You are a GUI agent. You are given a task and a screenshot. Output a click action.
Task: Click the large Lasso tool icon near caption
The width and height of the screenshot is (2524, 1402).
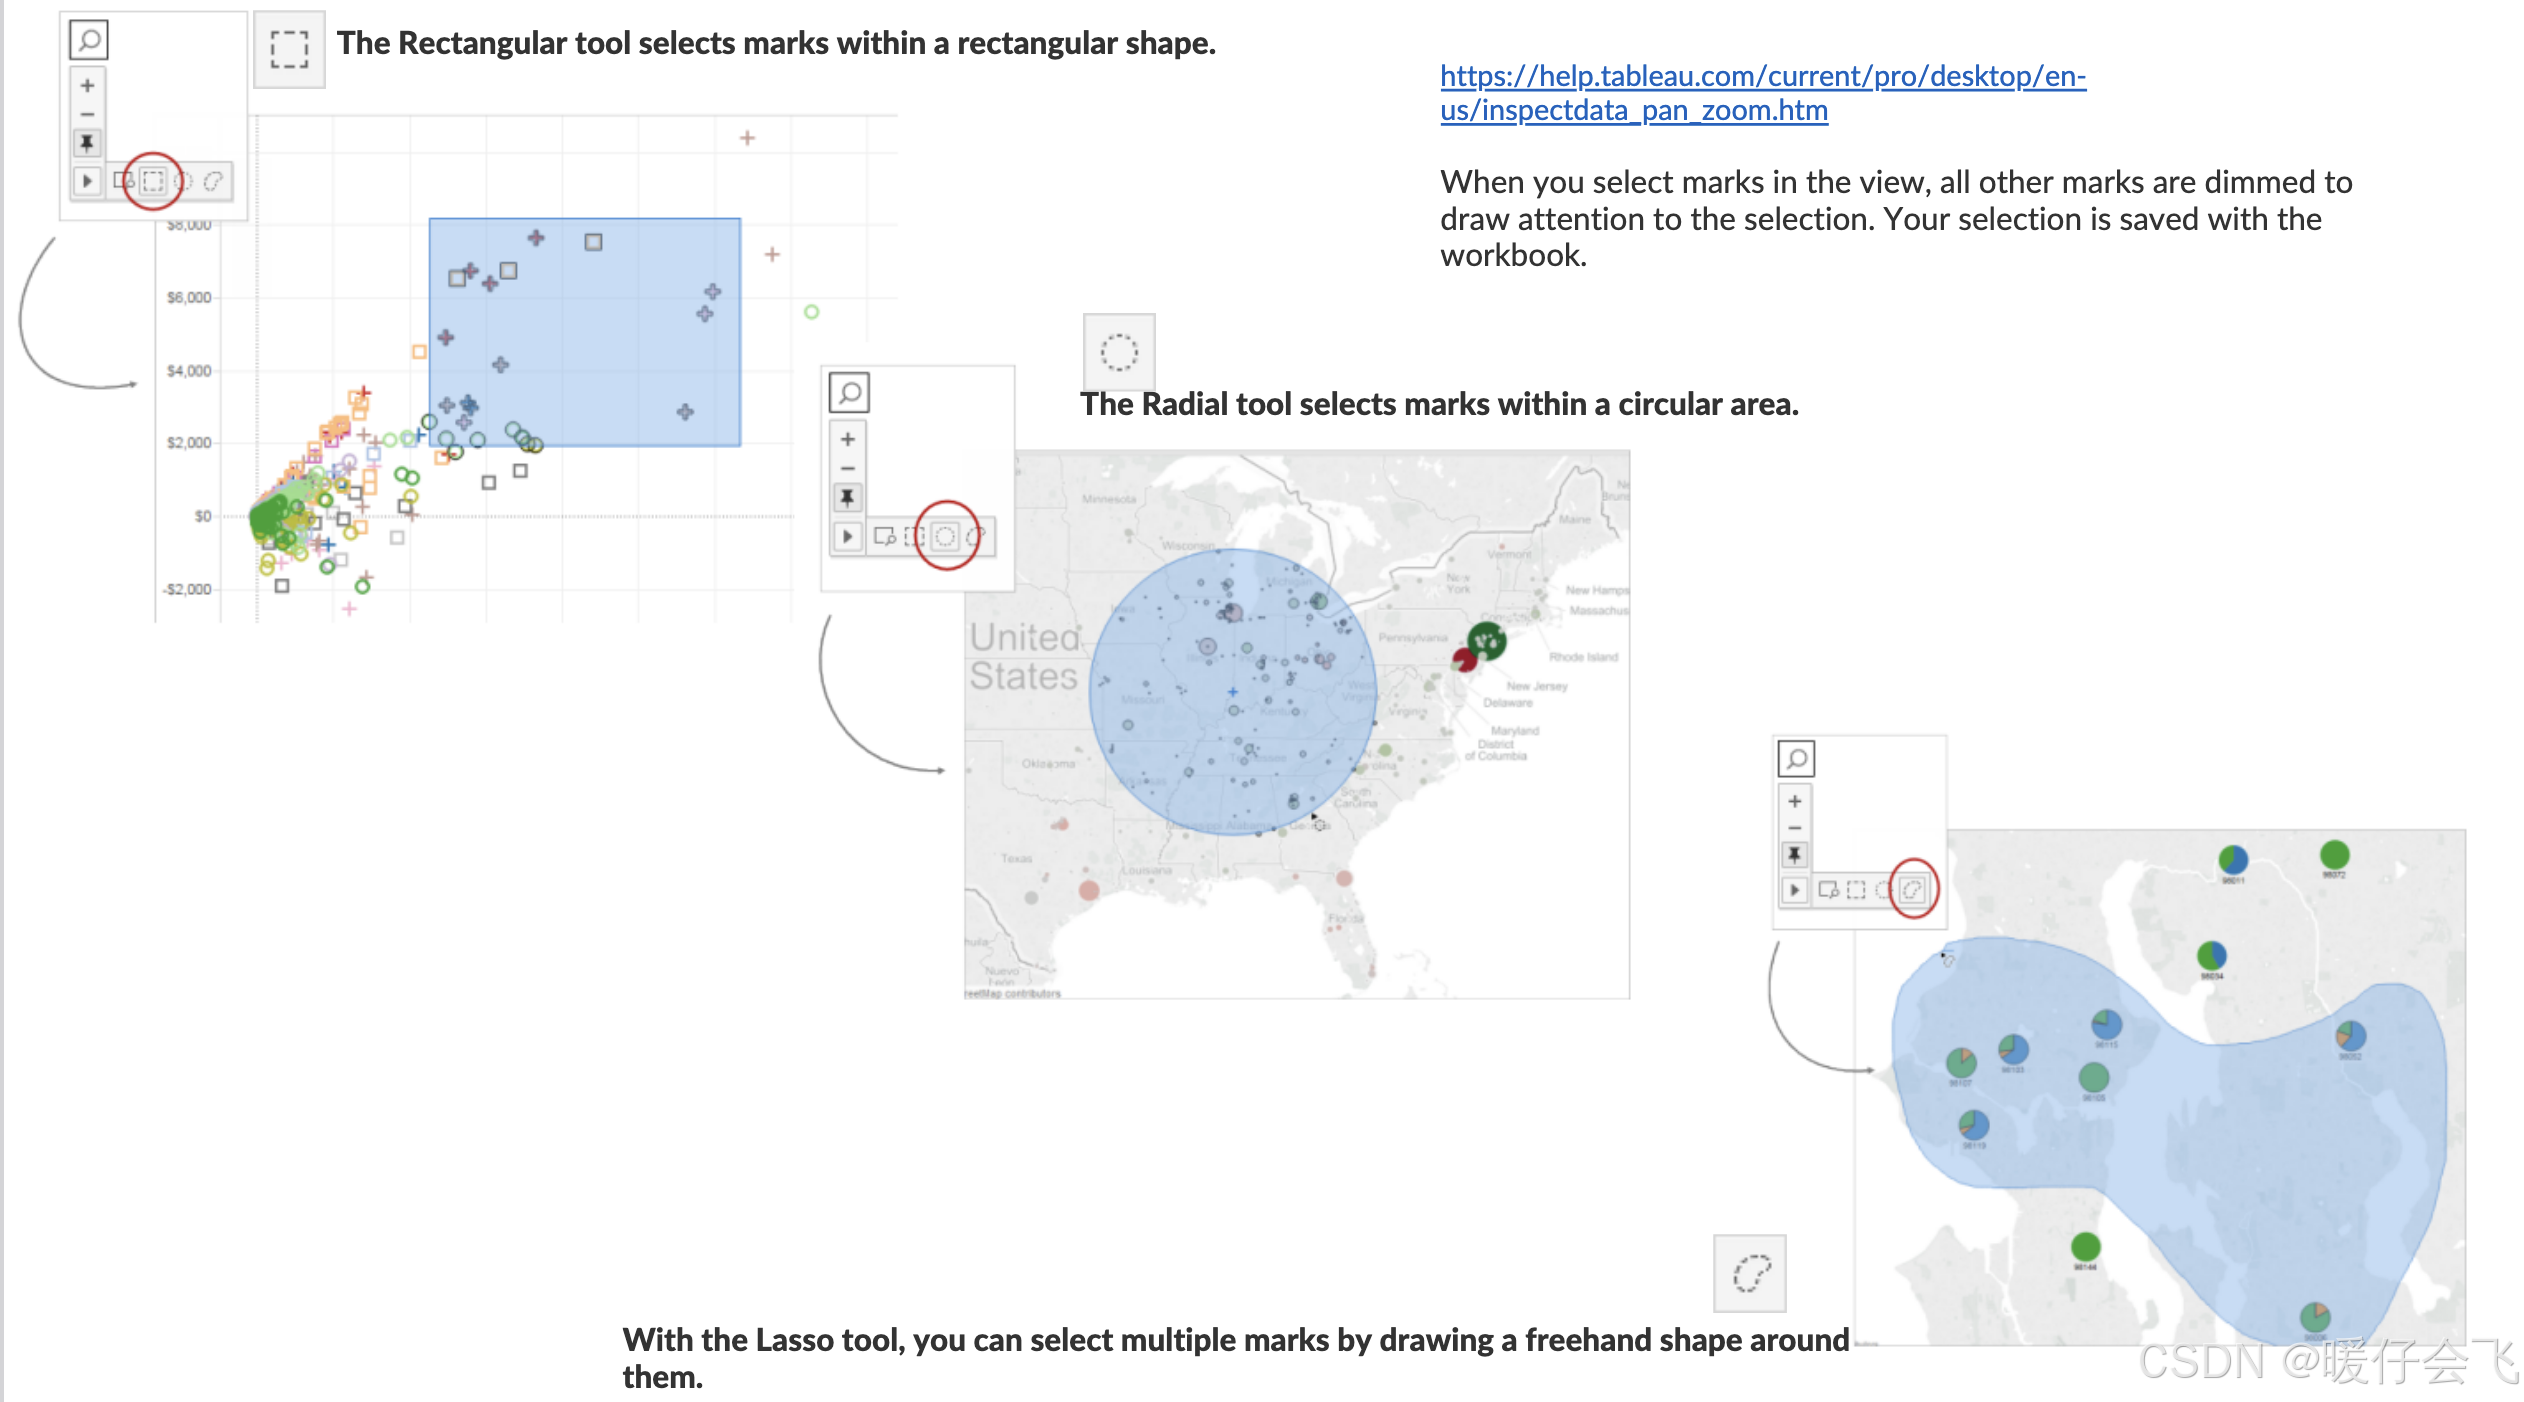(1750, 1273)
